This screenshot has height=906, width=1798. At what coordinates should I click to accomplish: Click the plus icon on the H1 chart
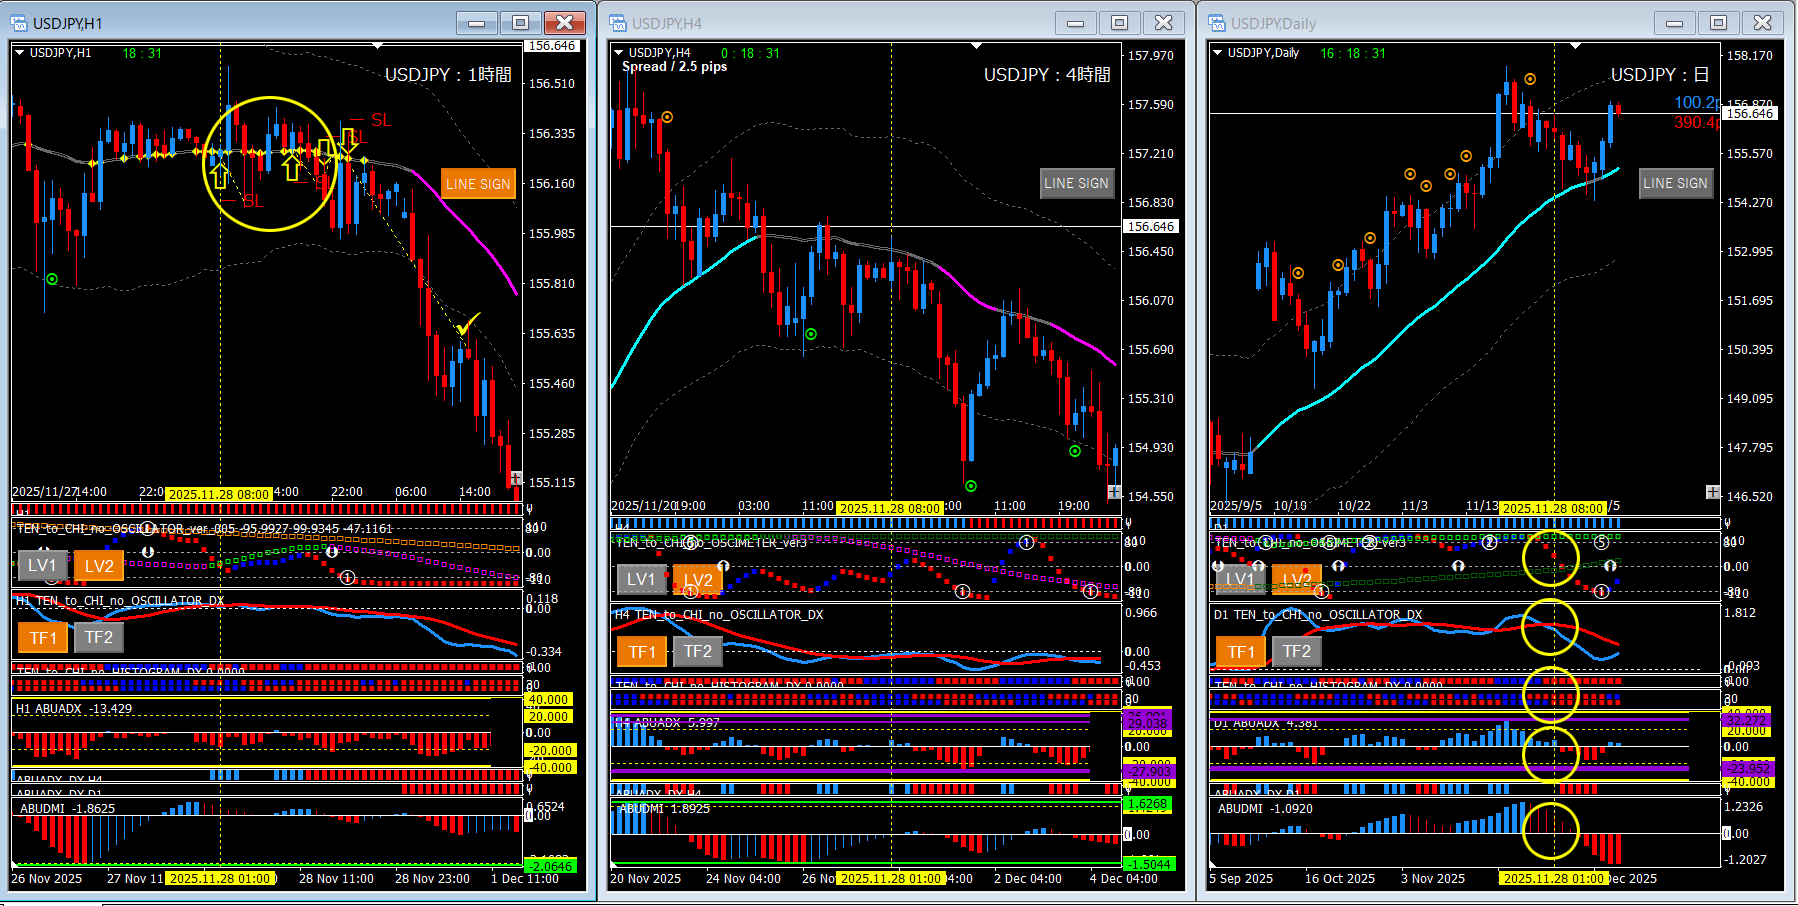pos(516,478)
